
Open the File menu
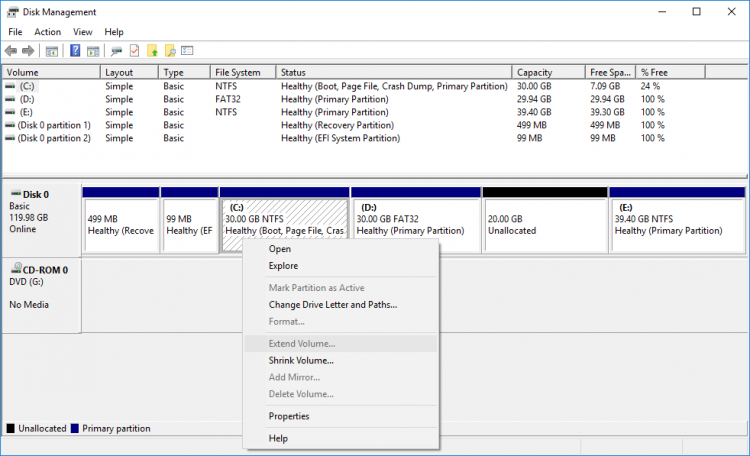pos(15,32)
